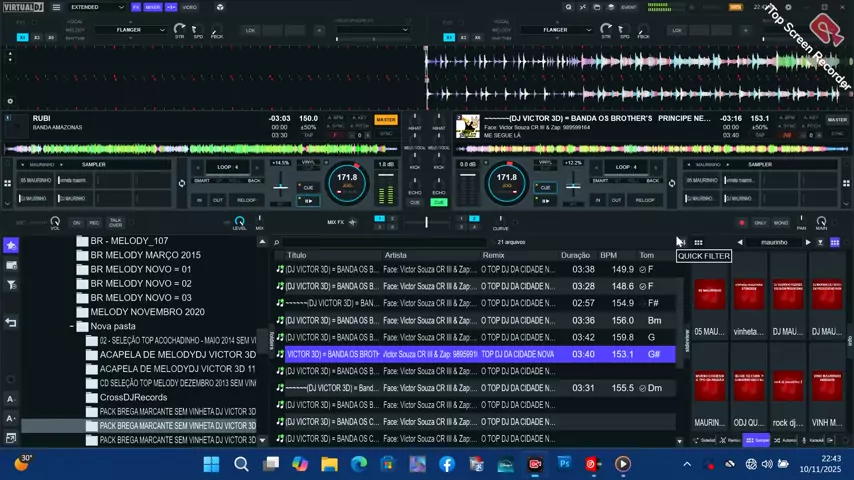This screenshot has width=854, height=480.
Task: Click the crossfader slider in the mixer
Action: coord(426,222)
